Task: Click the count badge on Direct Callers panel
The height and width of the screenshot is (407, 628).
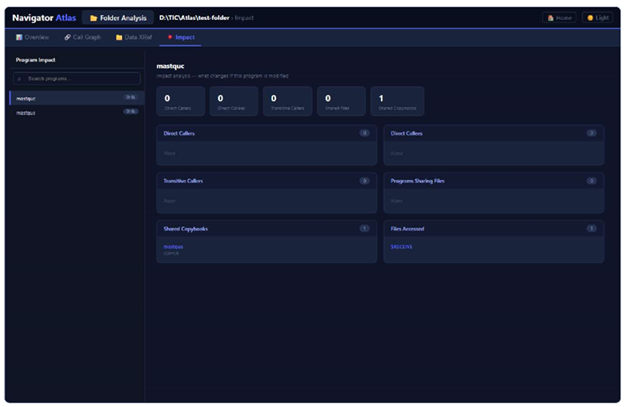Action: [x=364, y=133]
